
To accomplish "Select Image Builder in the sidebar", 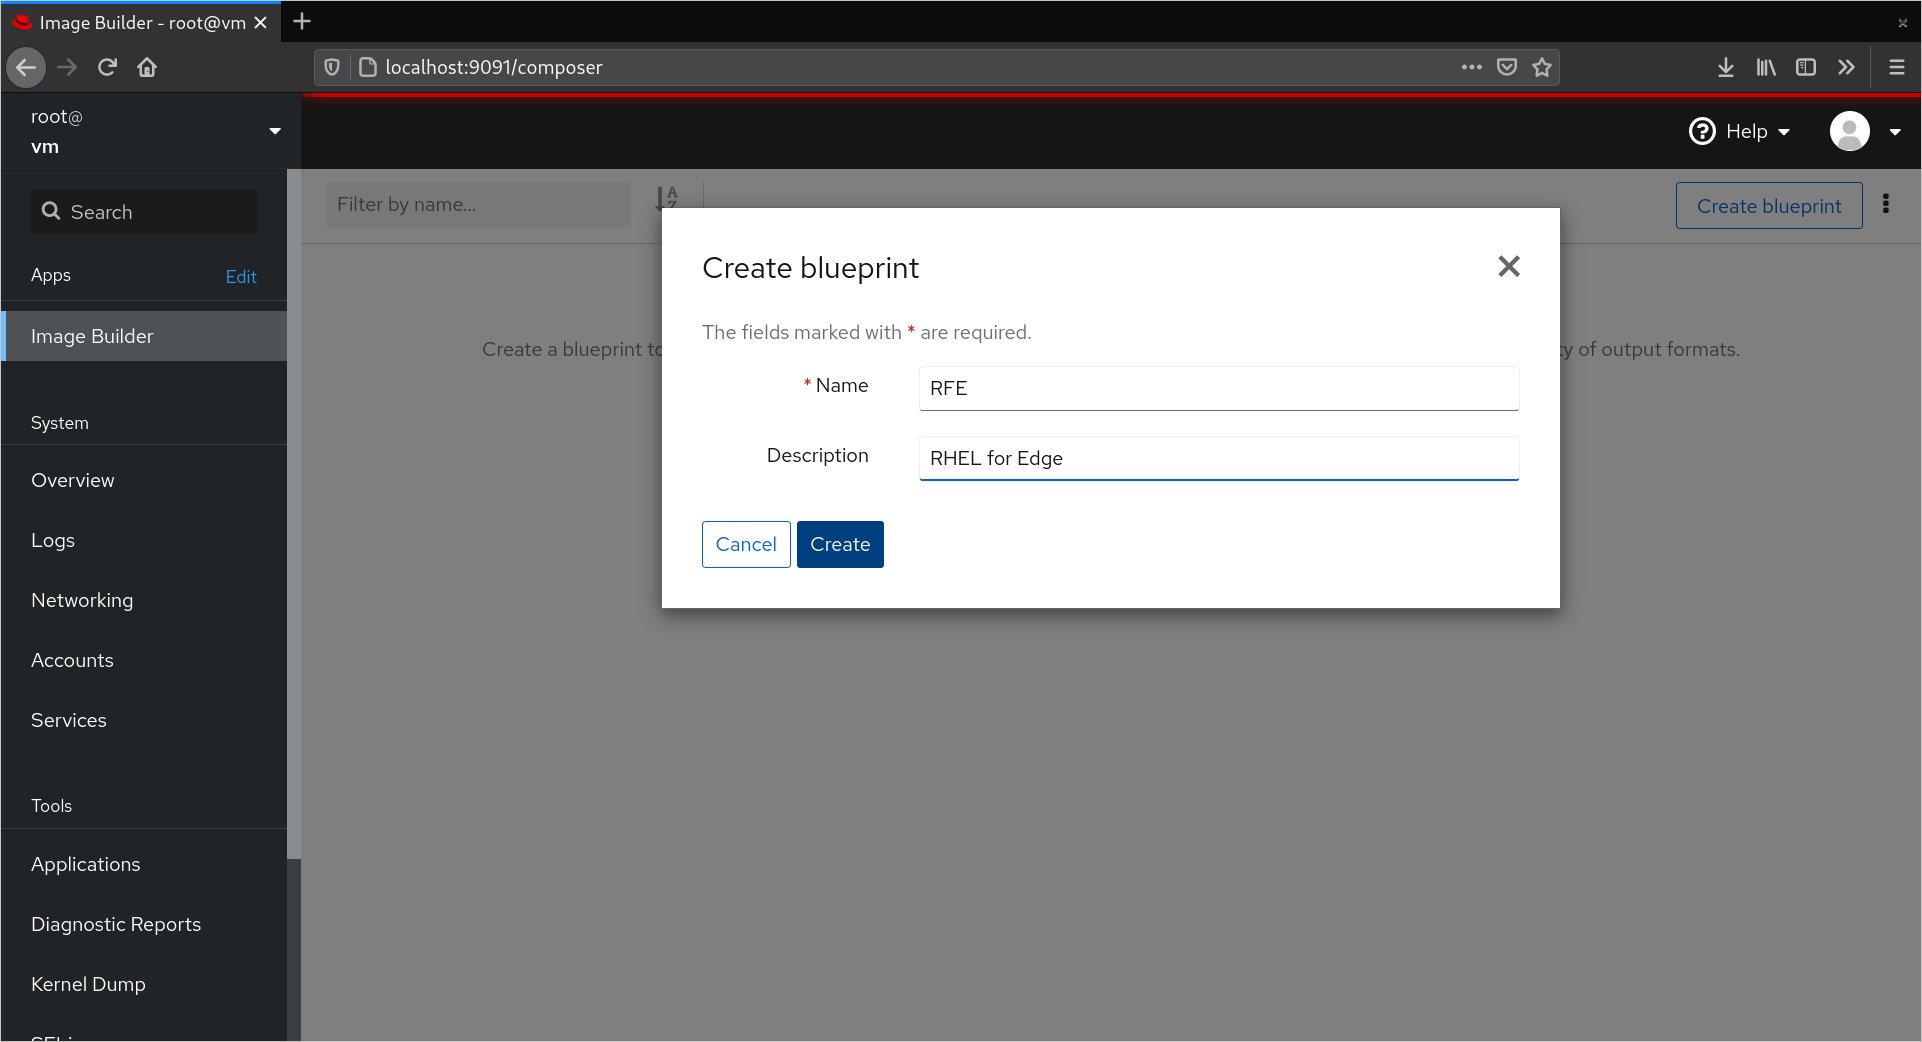I will tap(144, 336).
